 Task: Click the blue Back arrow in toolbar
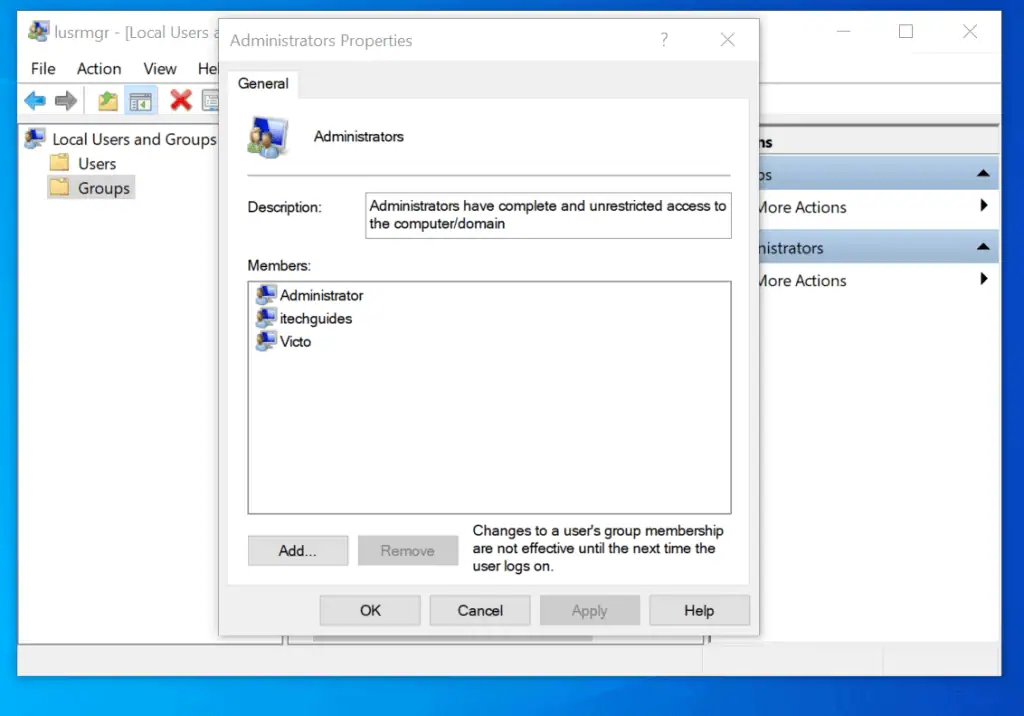[x=35, y=100]
